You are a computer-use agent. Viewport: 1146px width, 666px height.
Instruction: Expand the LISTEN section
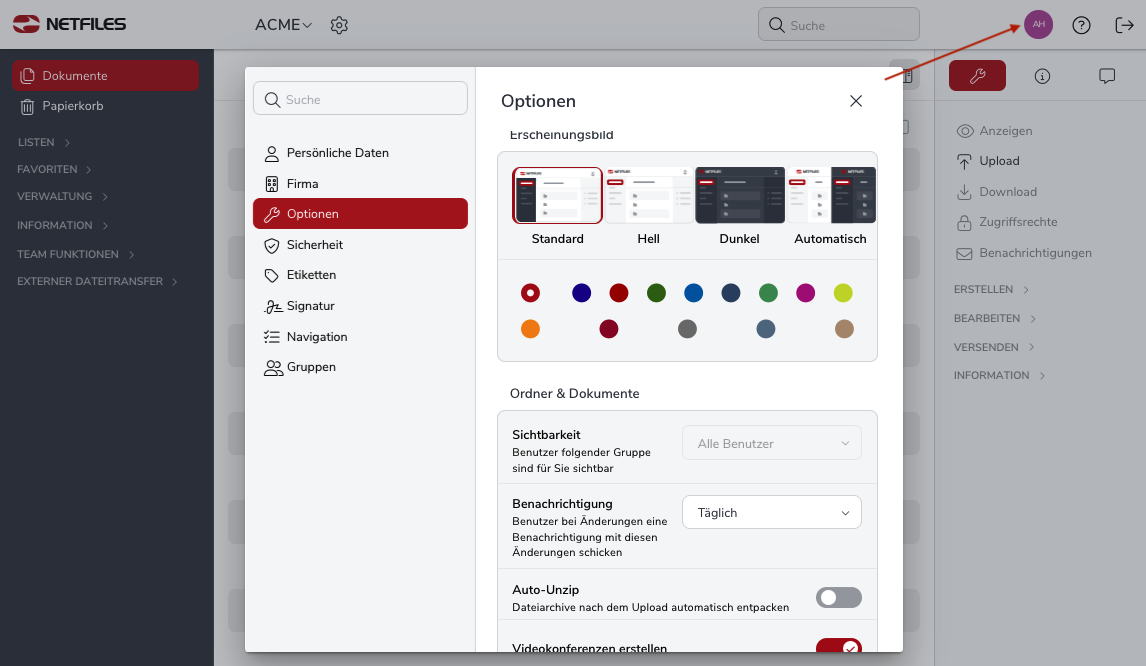coord(44,143)
